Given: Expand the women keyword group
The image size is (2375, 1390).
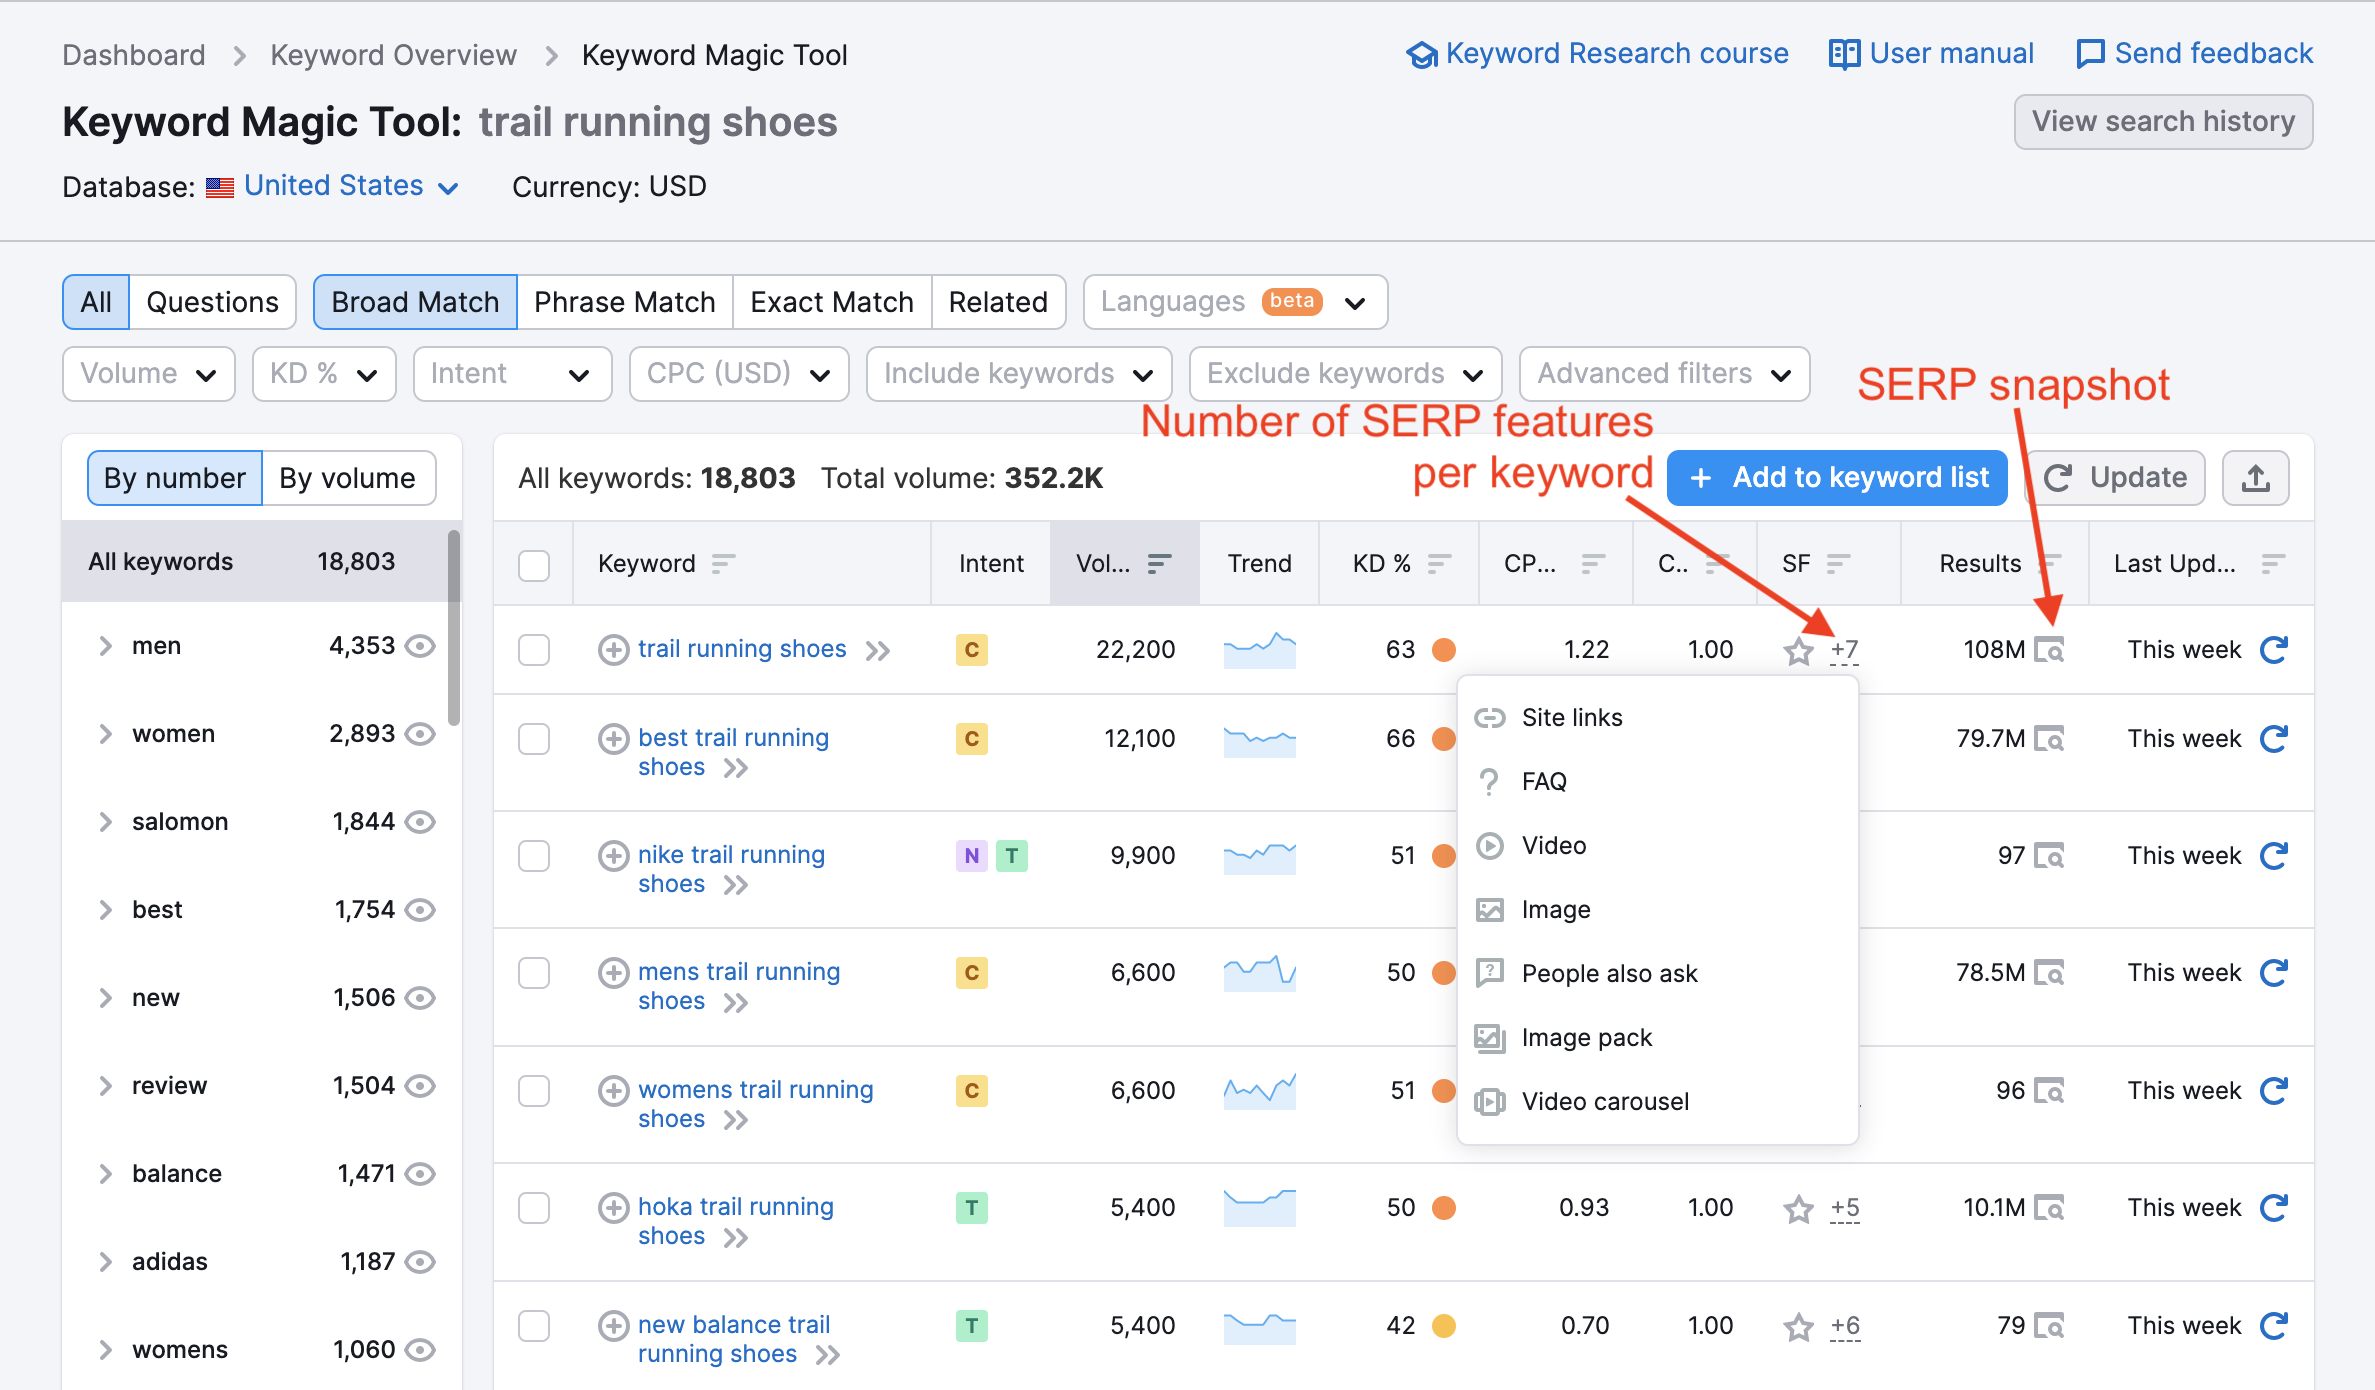Looking at the screenshot, I should 106,733.
